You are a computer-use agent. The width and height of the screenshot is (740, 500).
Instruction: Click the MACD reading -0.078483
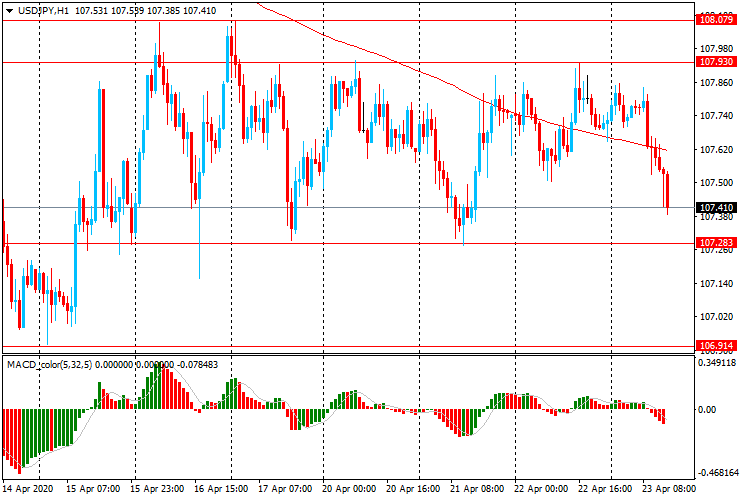pos(197,364)
